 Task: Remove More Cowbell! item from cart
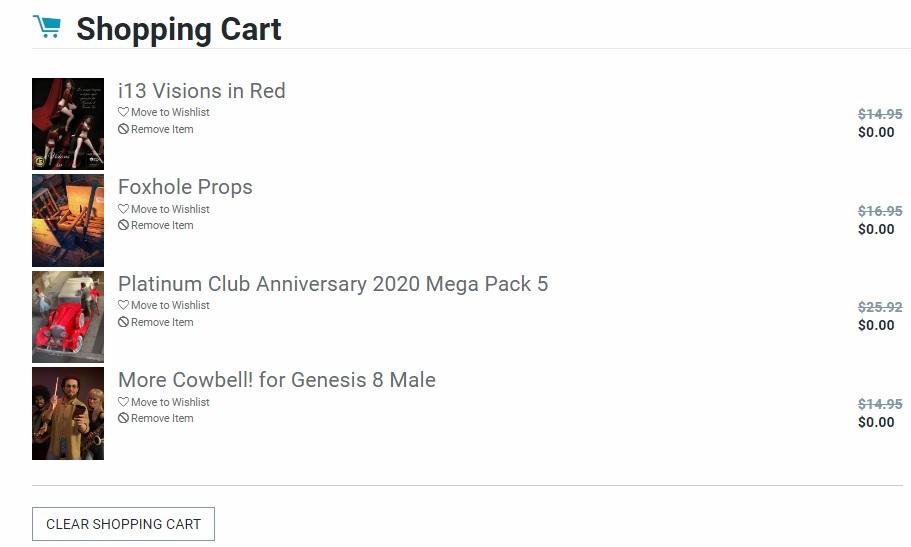click(162, 419)
